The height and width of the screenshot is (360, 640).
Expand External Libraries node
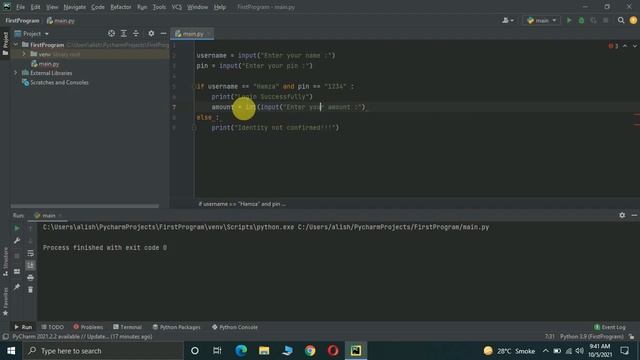(16, 73)
